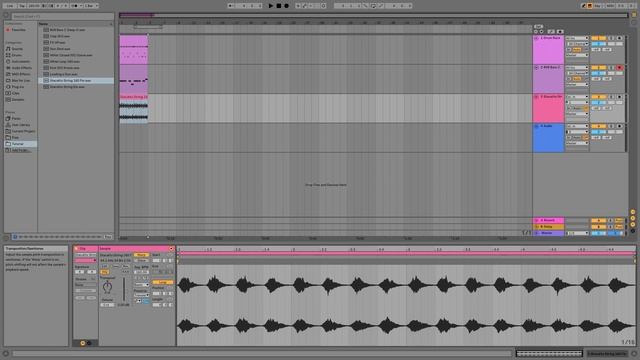
Task: Open the clip color chooser dropdown
Action: 86,260
